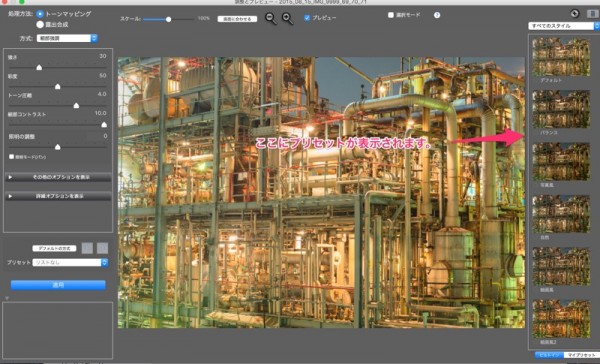Screen dimensions: 600x364
Task: Open the すべてのスタイル style filter dropdown
Action: pos(564,26)
